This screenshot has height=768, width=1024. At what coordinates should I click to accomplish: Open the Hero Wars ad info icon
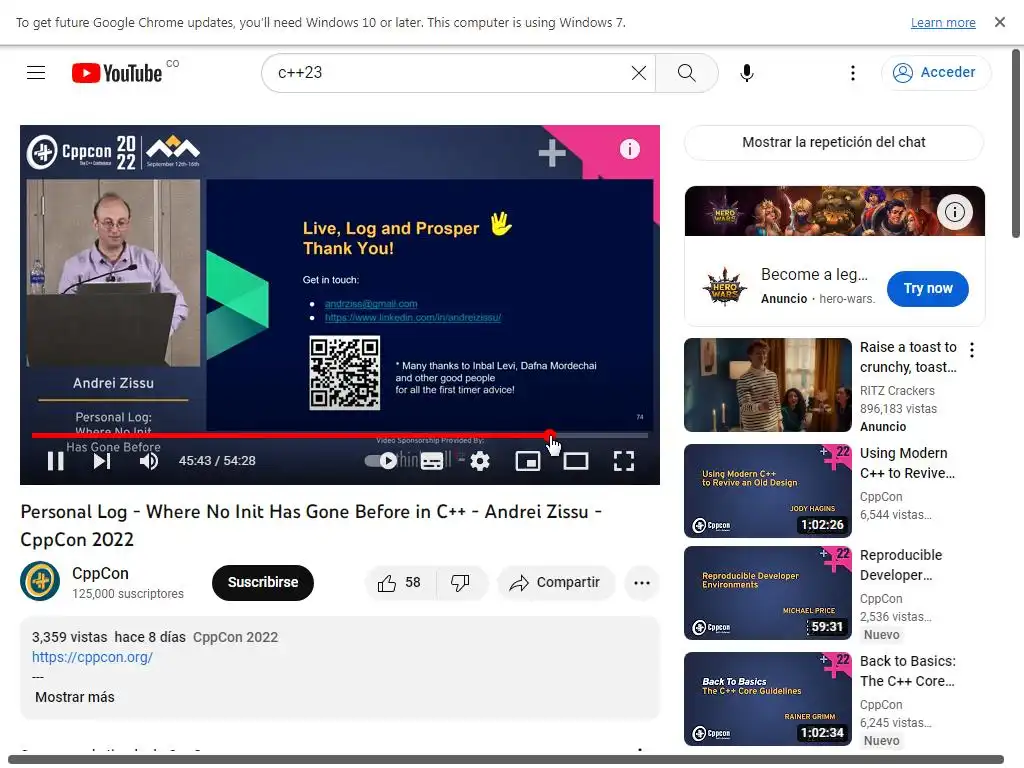(x=955, y=212)
